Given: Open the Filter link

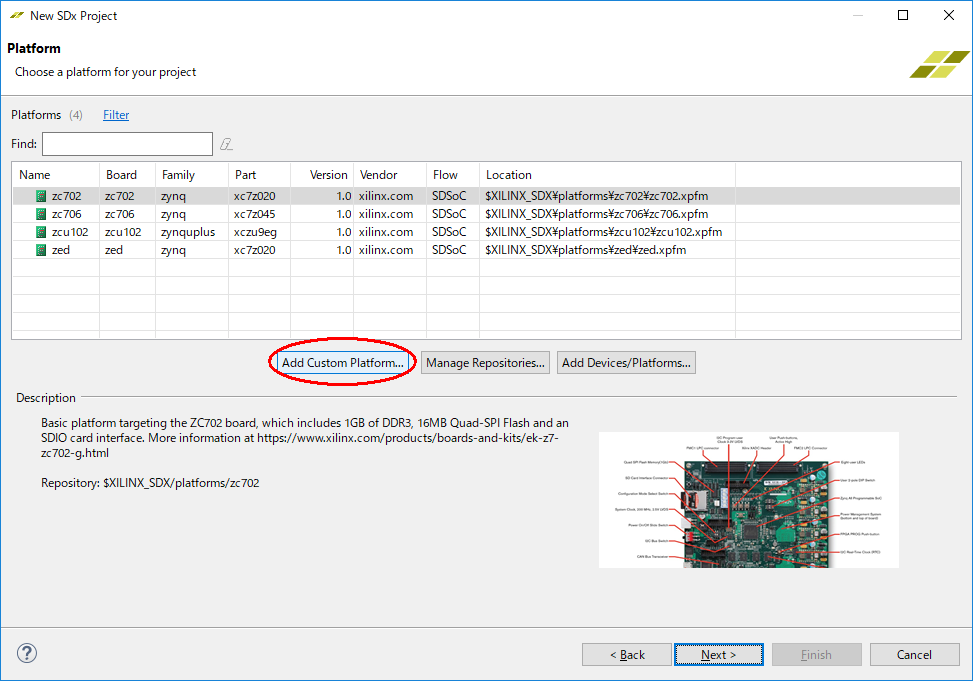Looking at the screenshot, I should 116,115.
